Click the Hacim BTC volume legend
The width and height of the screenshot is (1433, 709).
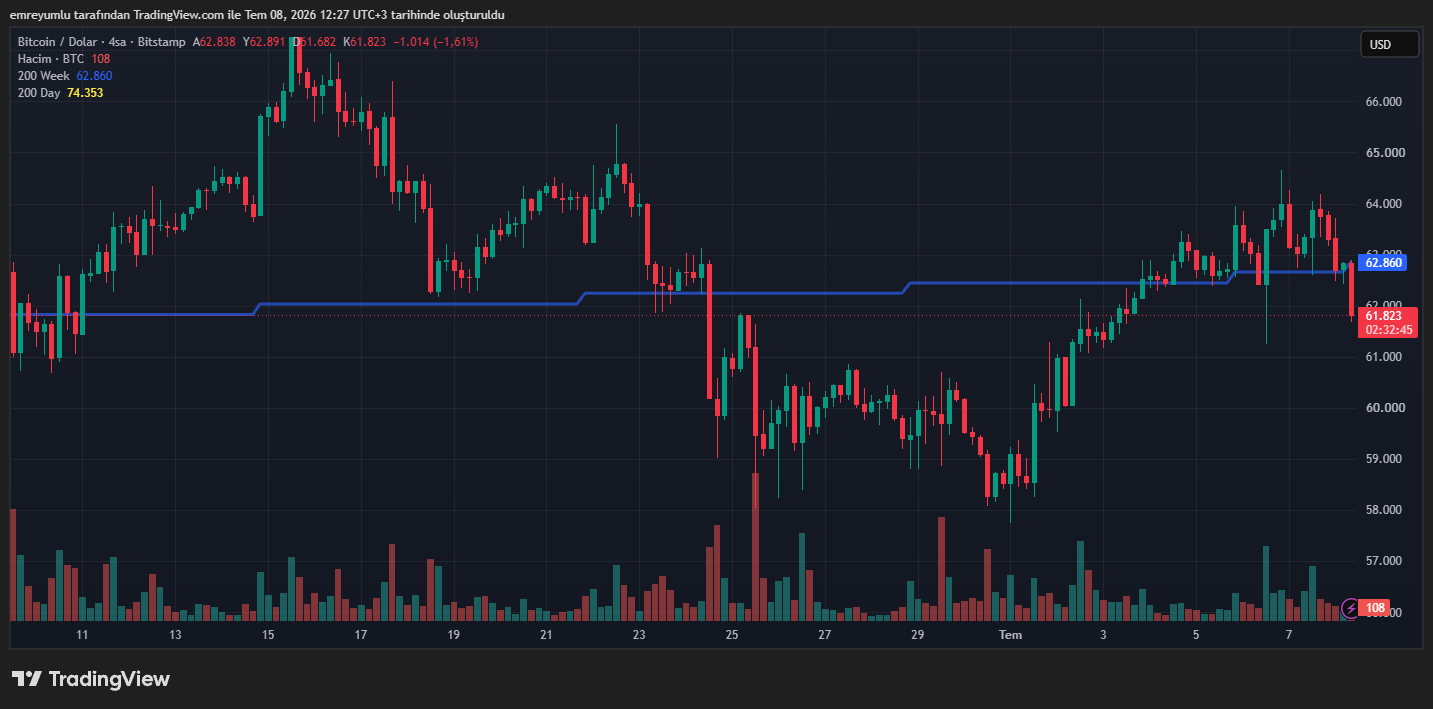point(64,59)
